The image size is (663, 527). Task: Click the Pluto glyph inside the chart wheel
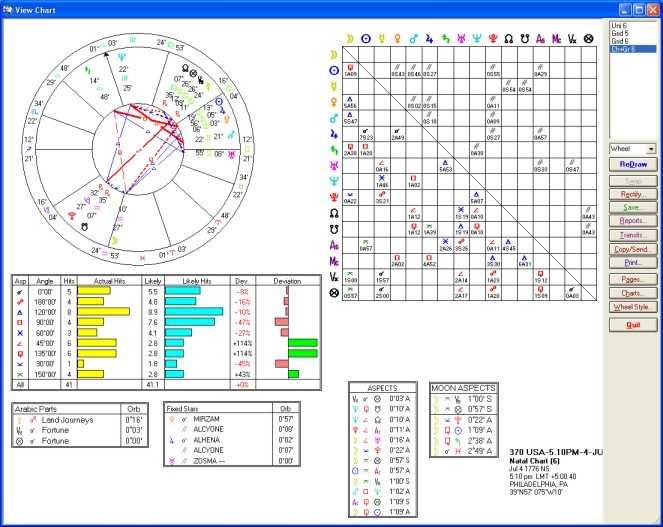(72, 216)
